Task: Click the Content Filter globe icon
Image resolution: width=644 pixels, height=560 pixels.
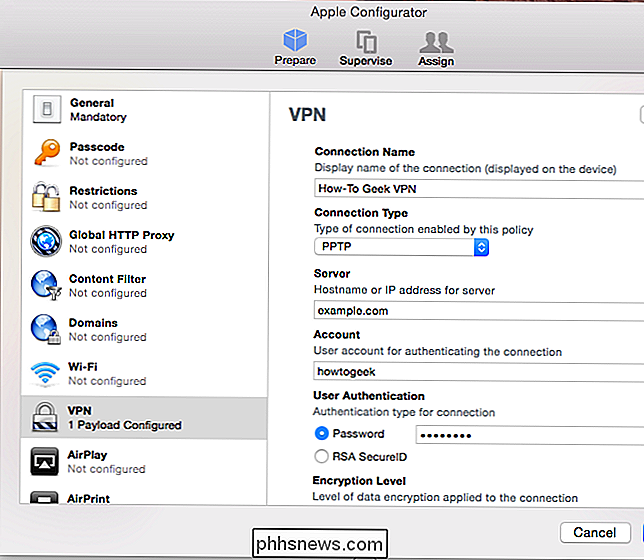Action: coord(46,285)
